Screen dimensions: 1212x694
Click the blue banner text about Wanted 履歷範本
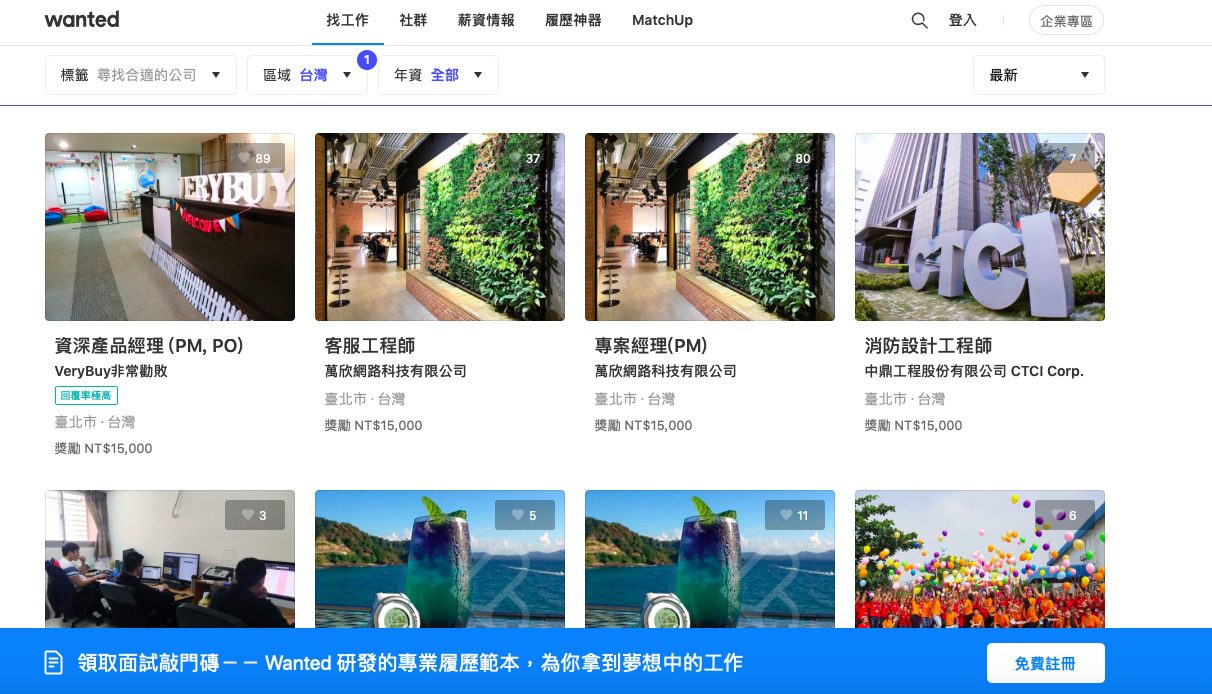click(410, 663)
